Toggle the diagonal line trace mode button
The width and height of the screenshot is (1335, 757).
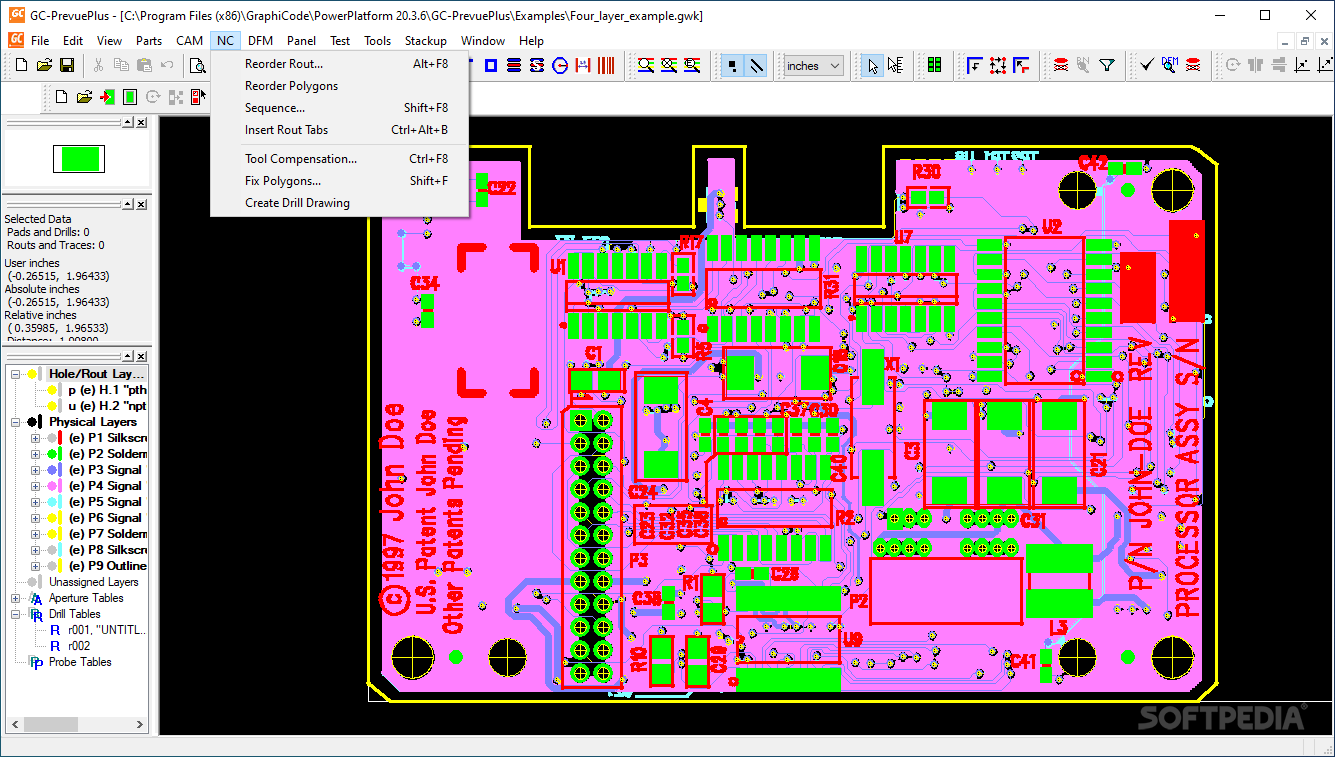pos(757,66)
